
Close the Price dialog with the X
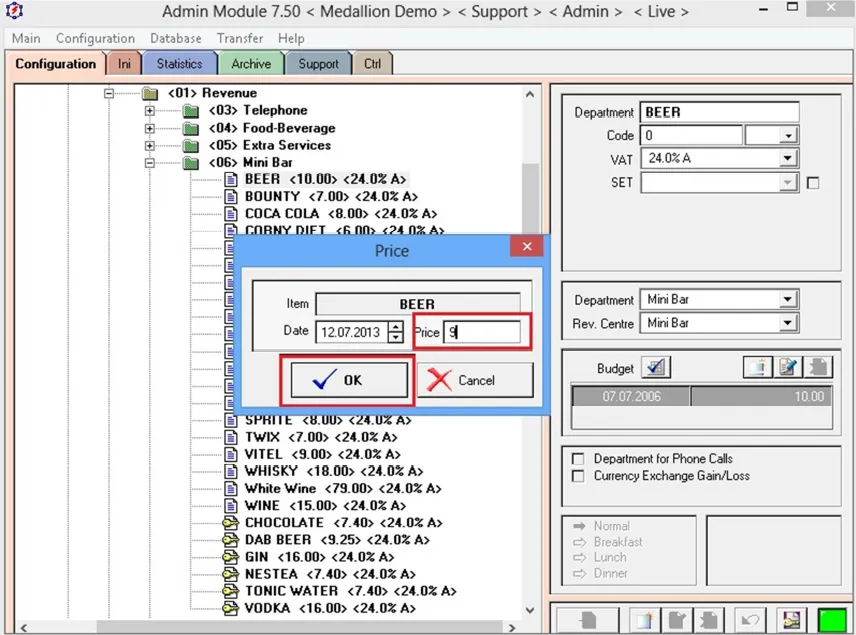coord(527,246)
